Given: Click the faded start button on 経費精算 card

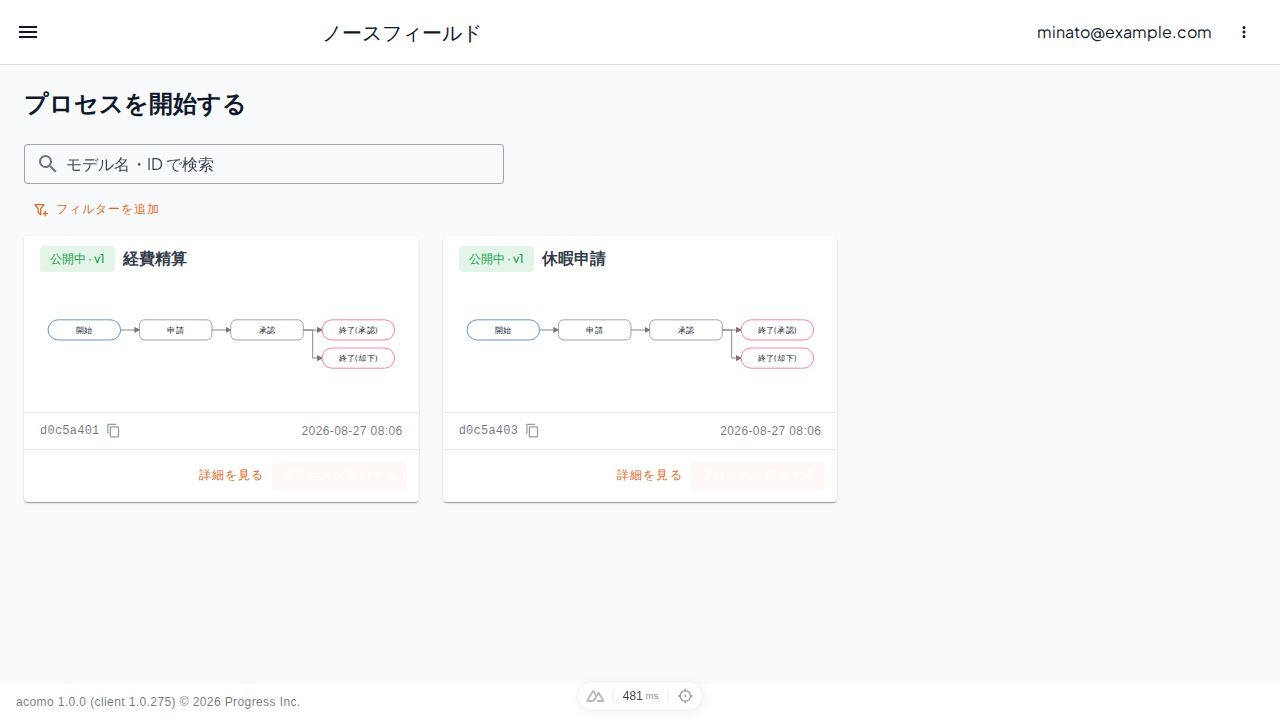Looking at the screenshot, I should click(339, 476).
